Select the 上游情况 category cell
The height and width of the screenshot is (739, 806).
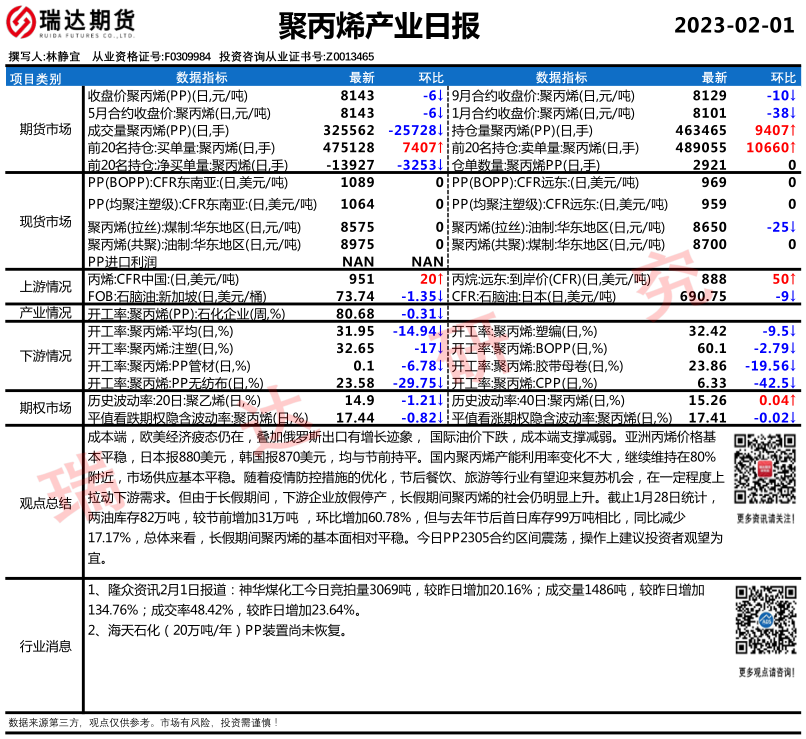coord(45,286)
